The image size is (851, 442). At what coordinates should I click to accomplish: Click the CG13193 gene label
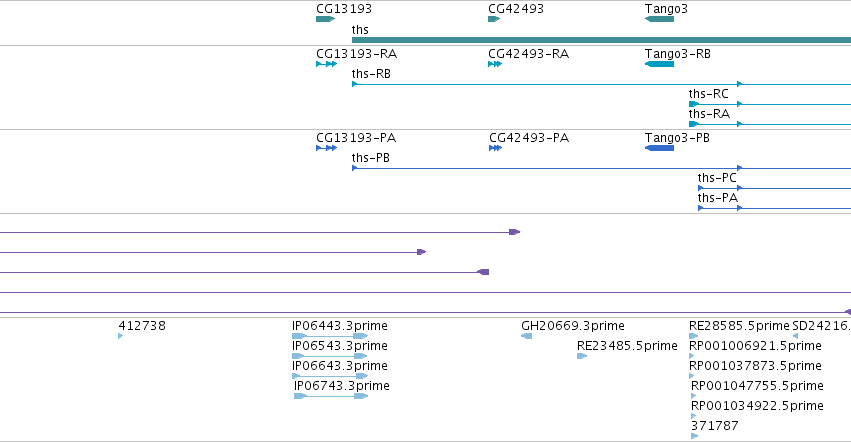coord(344,9)
